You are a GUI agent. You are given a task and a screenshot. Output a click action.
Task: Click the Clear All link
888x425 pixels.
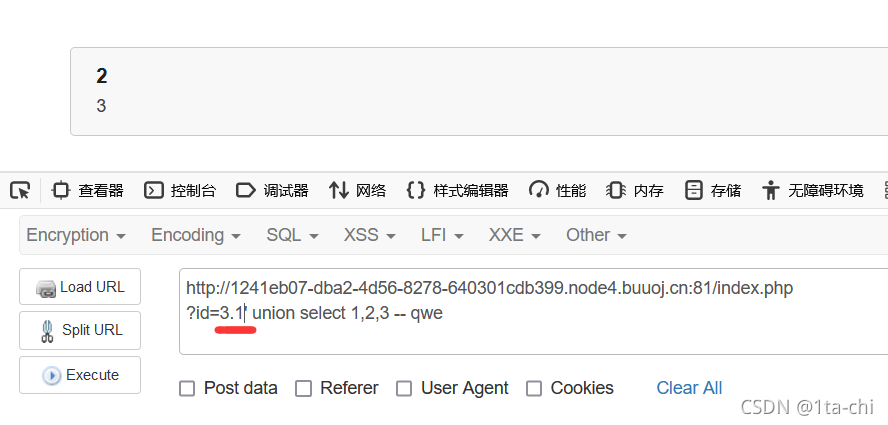[x=689, y=388]
